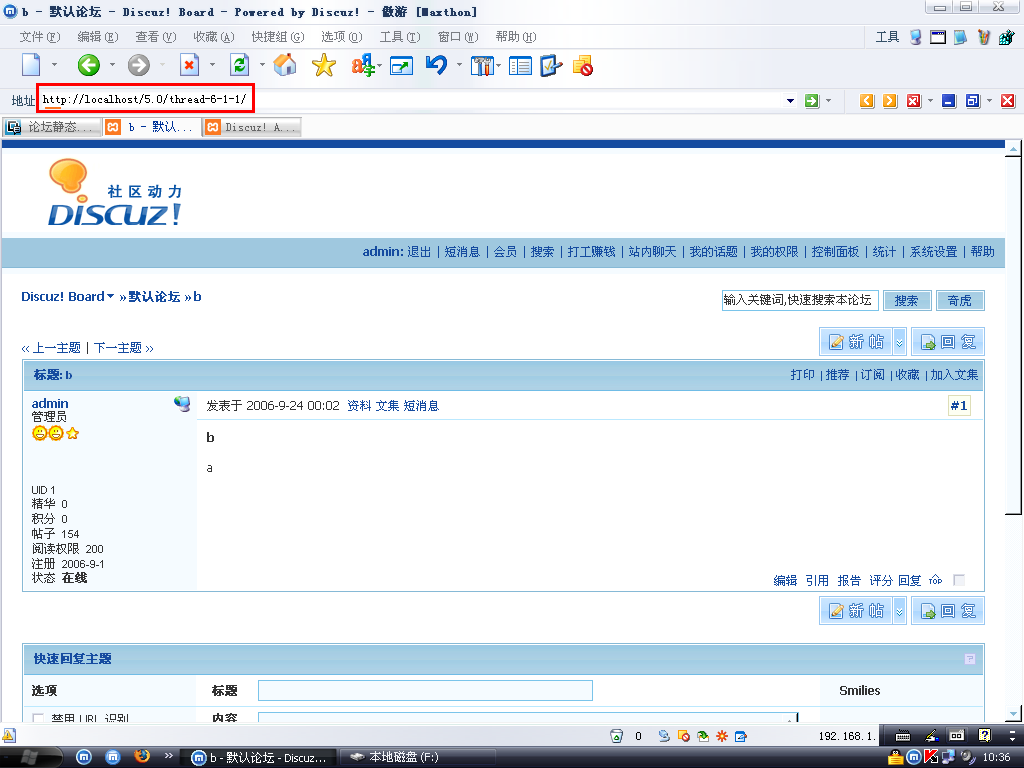The width and height of the screenshot is (1024, 768).
Task: Expand the address bar URL history dropdown
Action: [790, 101]
